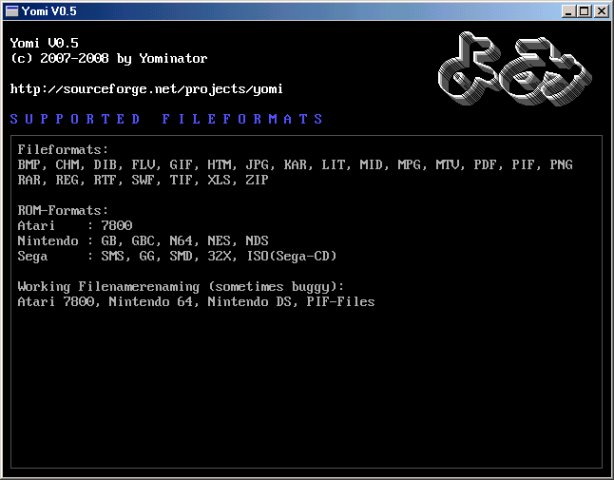Select the PDF entry in fileformats
Viewport: 614px width, 480px height.
click(485, 165)
